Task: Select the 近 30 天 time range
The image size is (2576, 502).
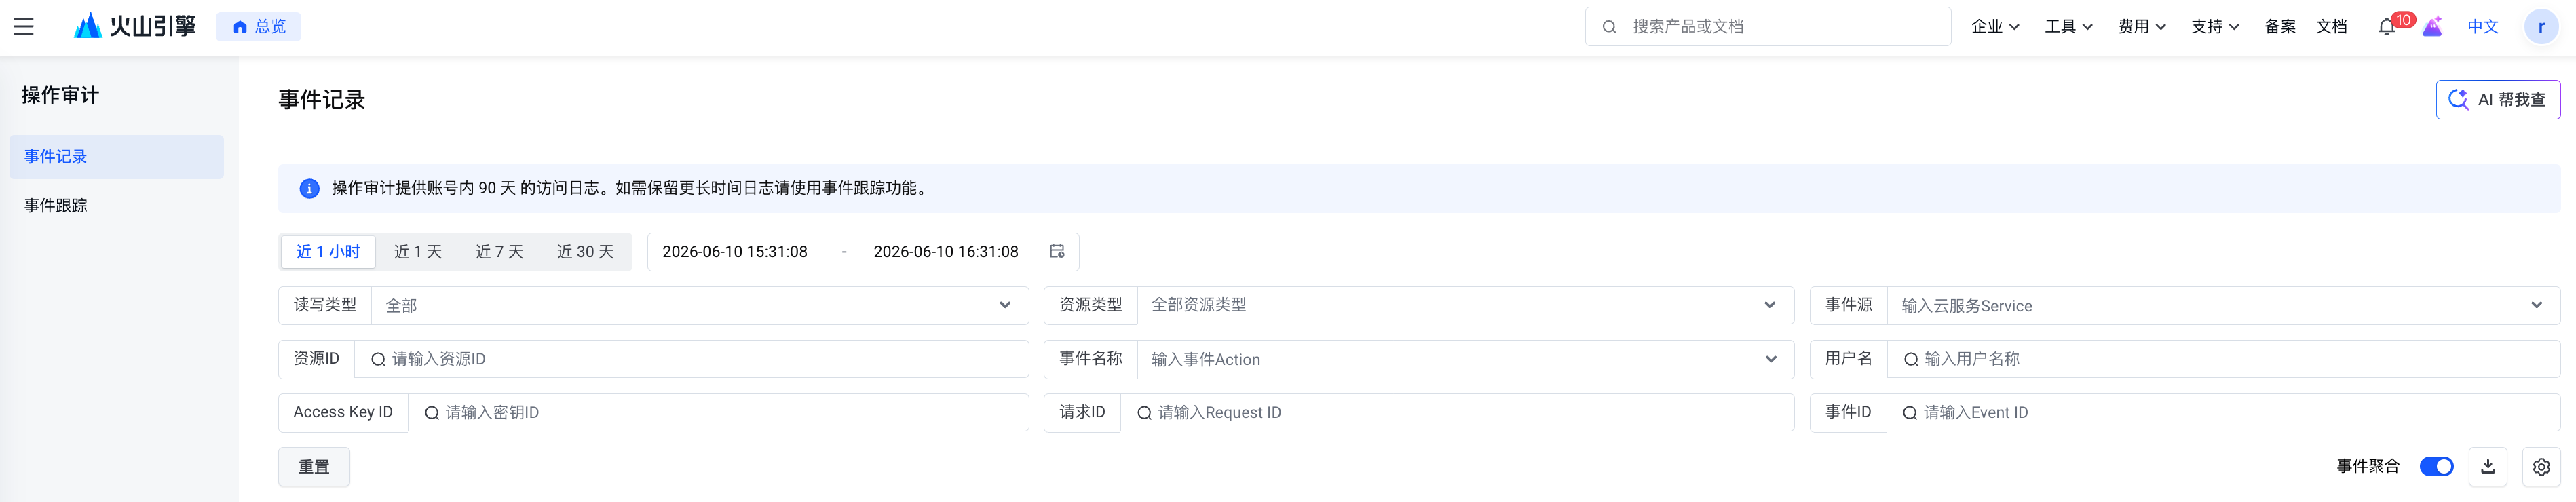Action: point(585,252)
